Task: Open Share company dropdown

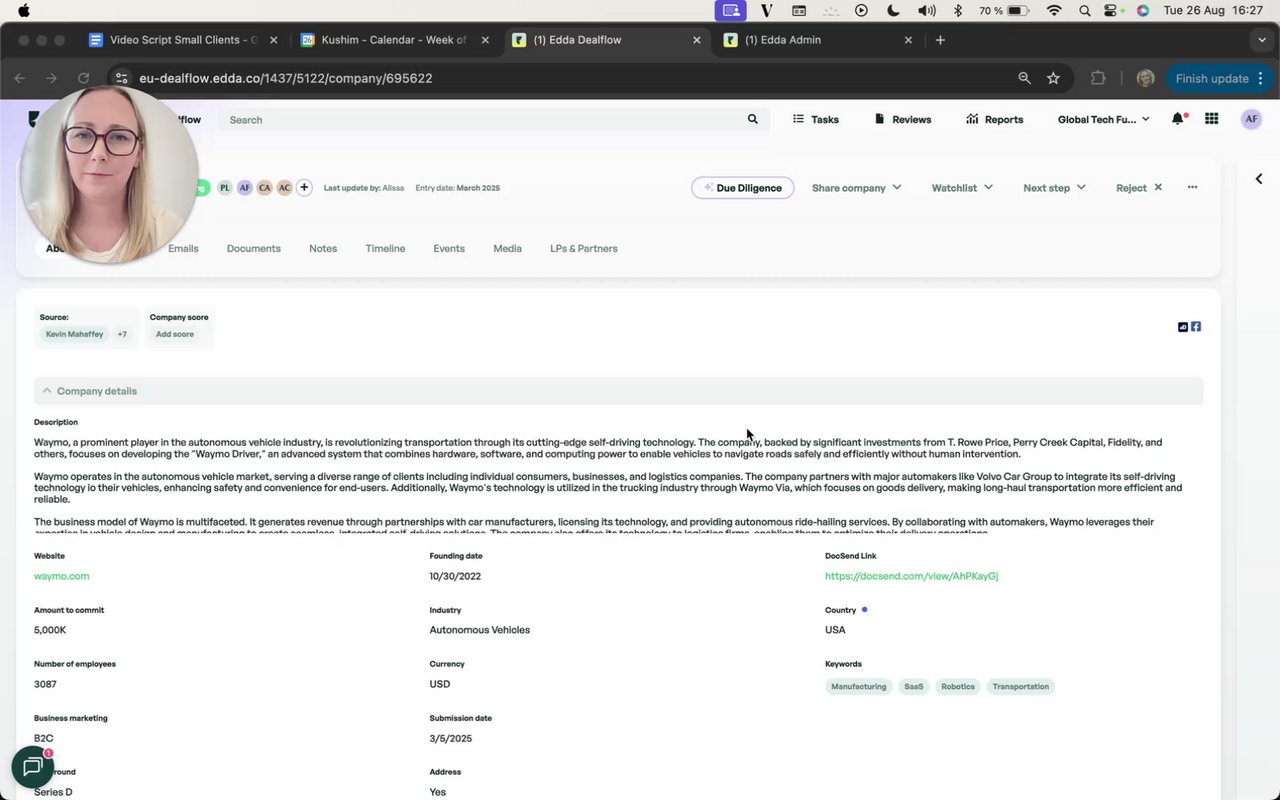Action: click(x=857, y=188)
